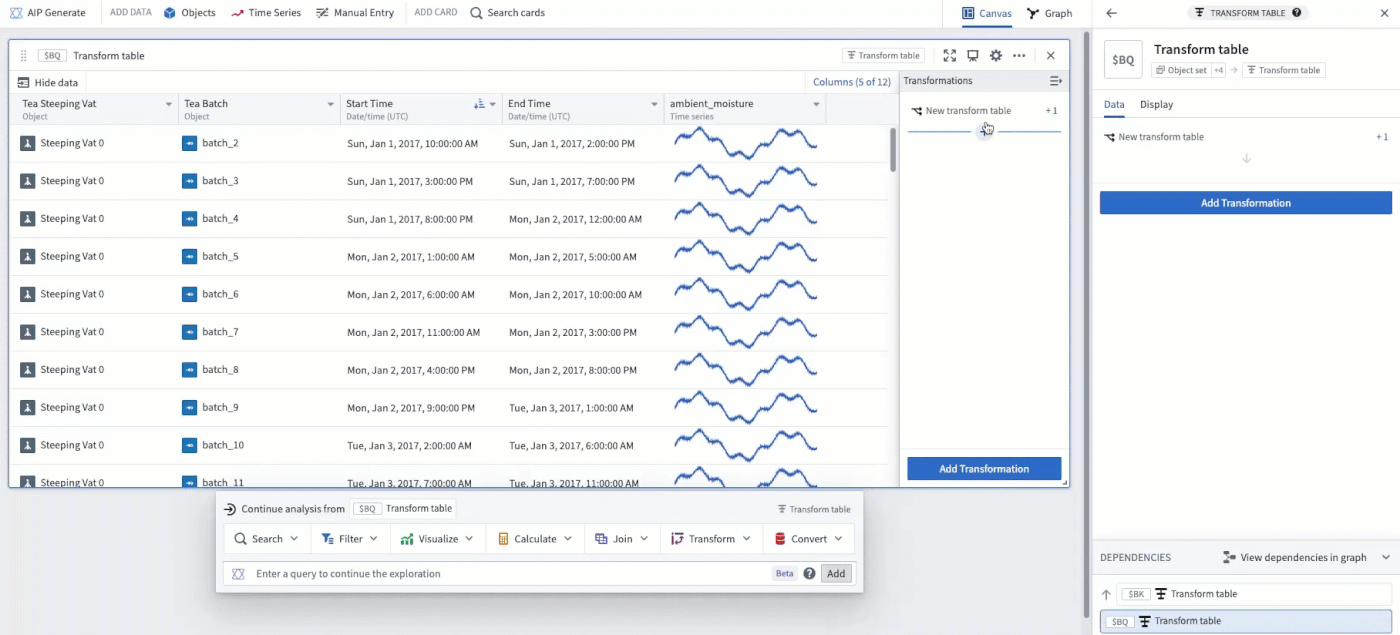Open the three-dots more options menu
Screen dimensions: 1400x635
[x=1019, y=56]
